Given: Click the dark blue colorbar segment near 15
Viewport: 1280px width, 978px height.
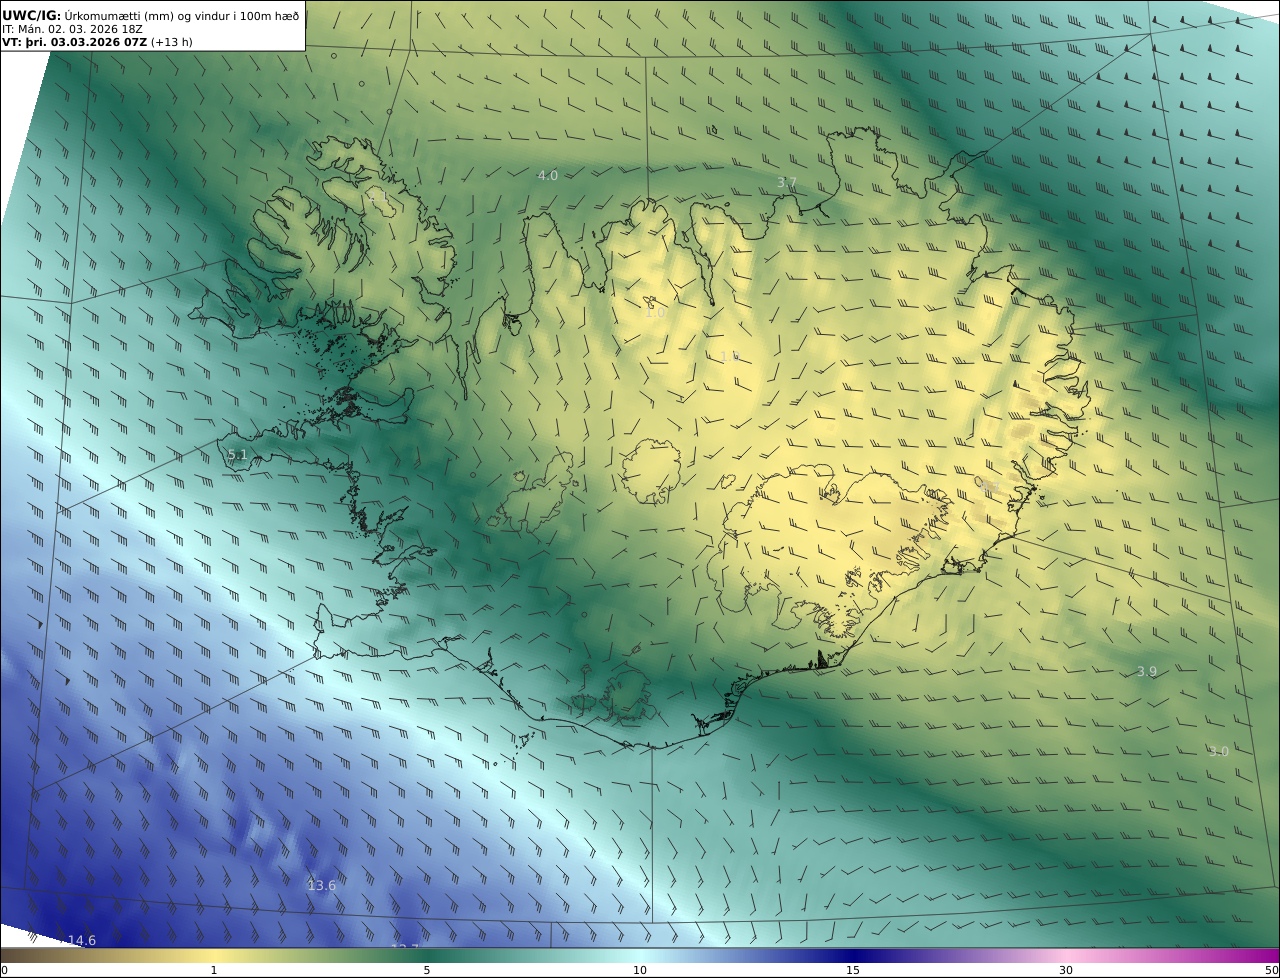Looking at the screenshot, I should (x=853, y=955).
